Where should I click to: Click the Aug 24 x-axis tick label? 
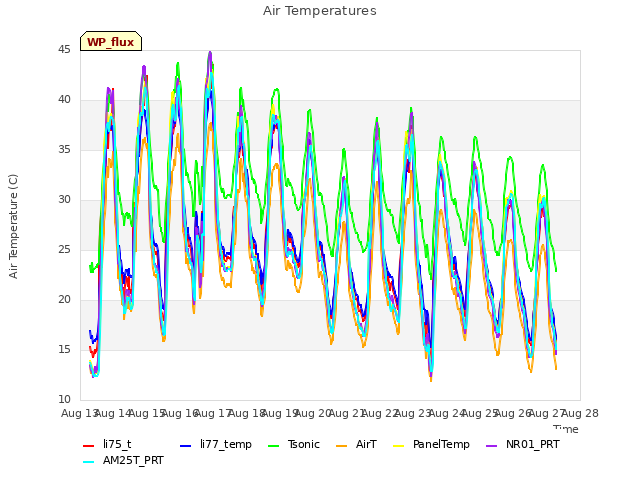pyautogui.click(x=447, y=413)
